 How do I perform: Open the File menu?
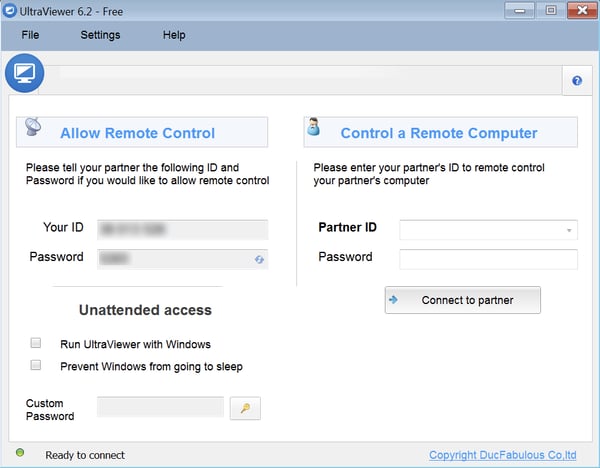tap(30, 35)
